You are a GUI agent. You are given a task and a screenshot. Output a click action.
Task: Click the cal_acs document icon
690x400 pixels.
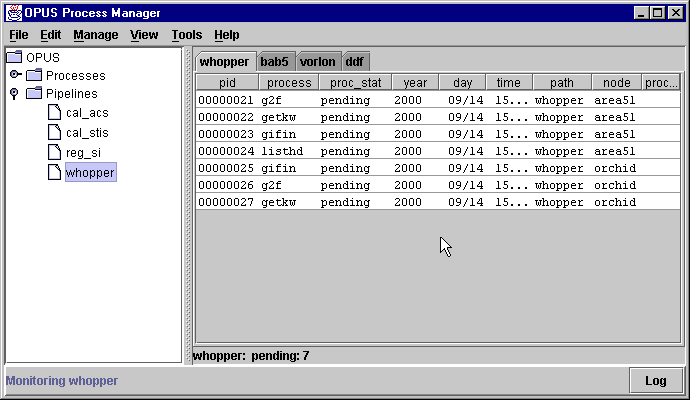coord(55,113)
